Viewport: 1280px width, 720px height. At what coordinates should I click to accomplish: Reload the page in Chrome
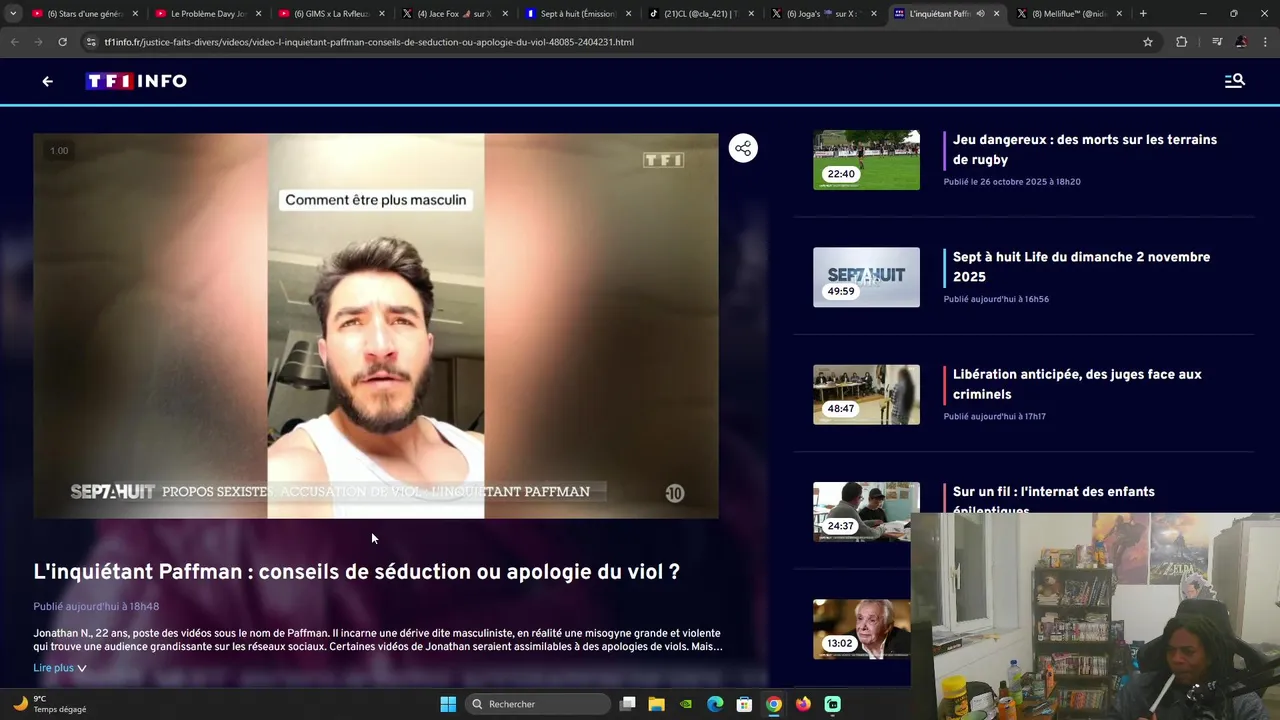coord(62,42)
